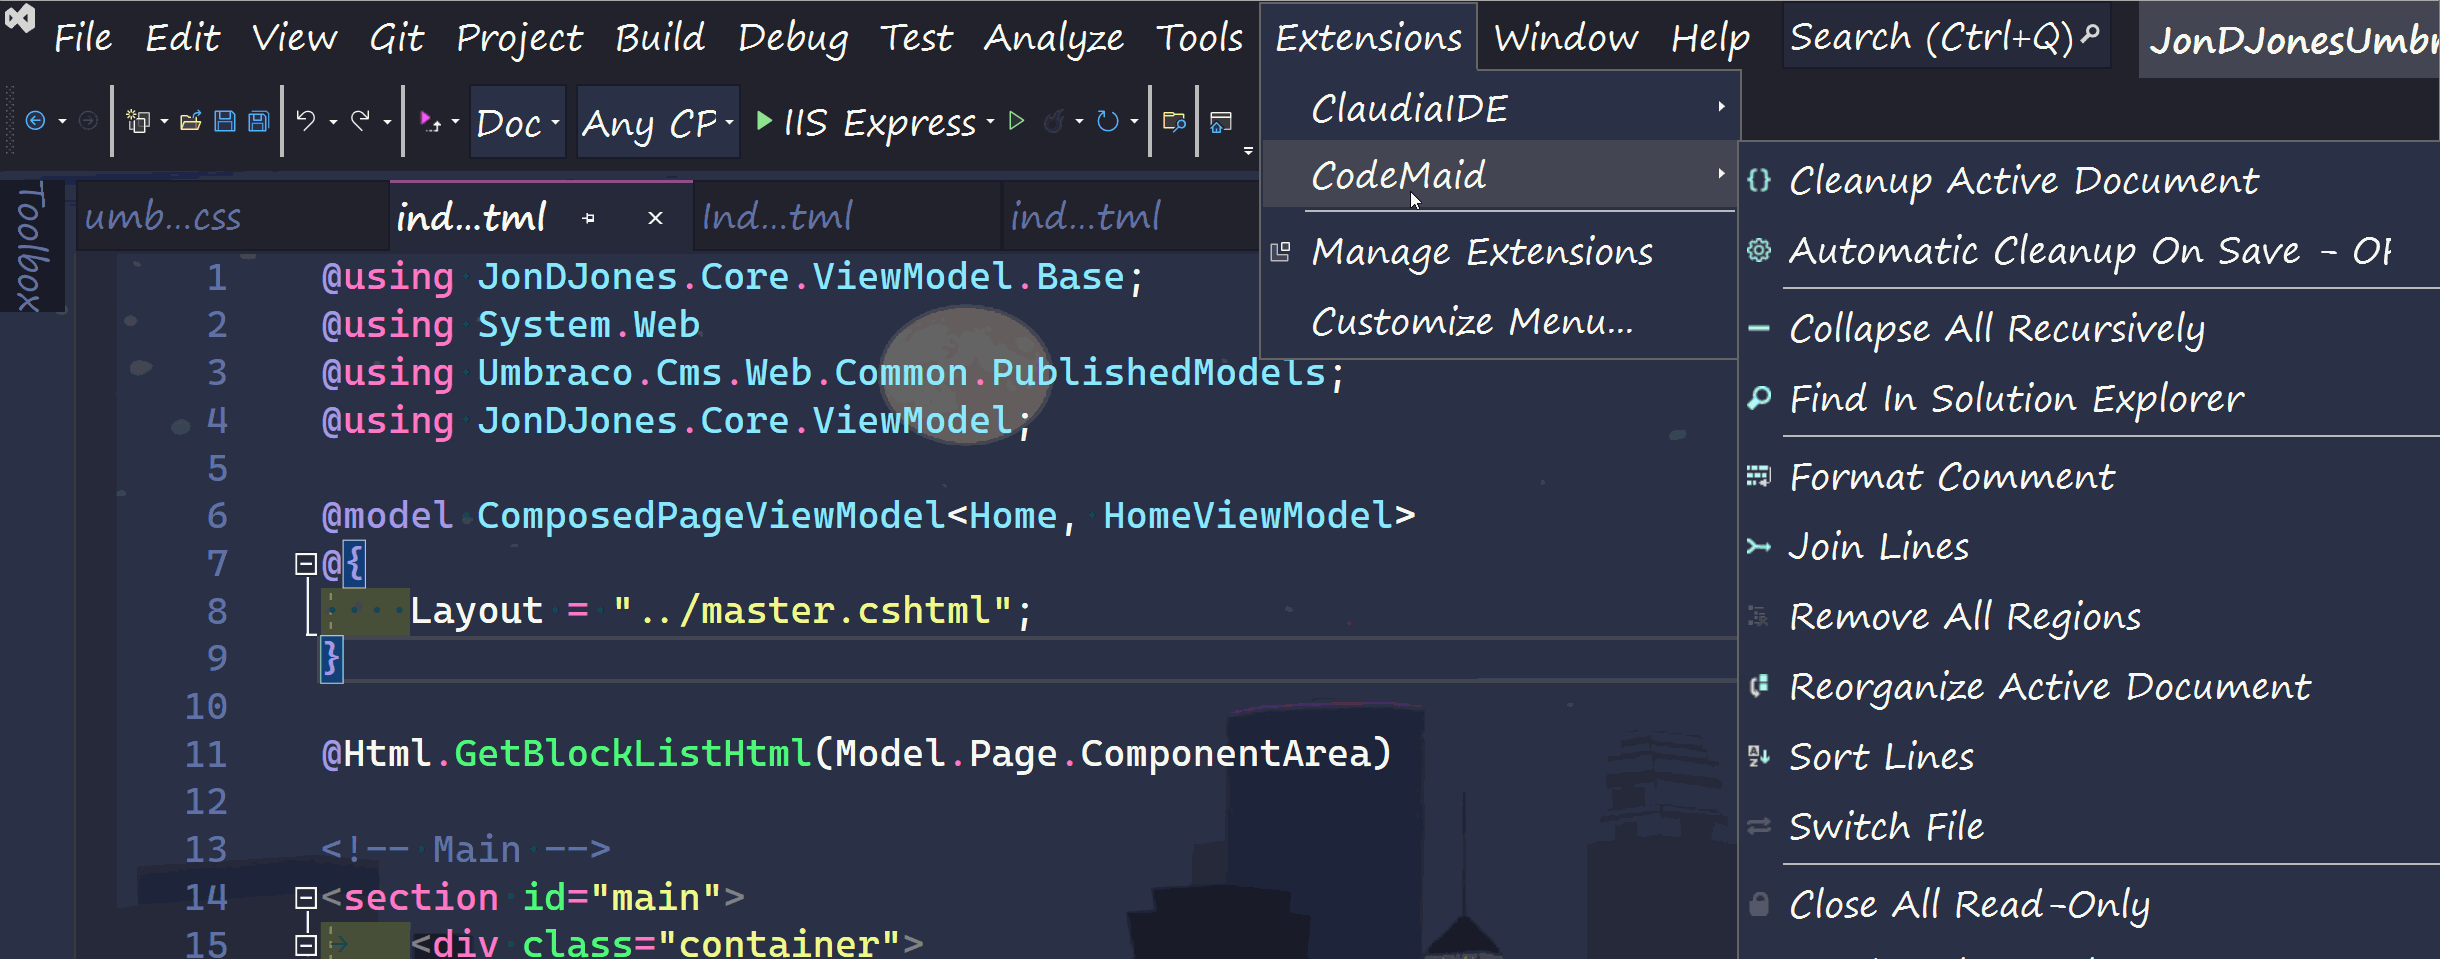Toggle Automatic Cleanup On Save

[x=2088, y=251]
